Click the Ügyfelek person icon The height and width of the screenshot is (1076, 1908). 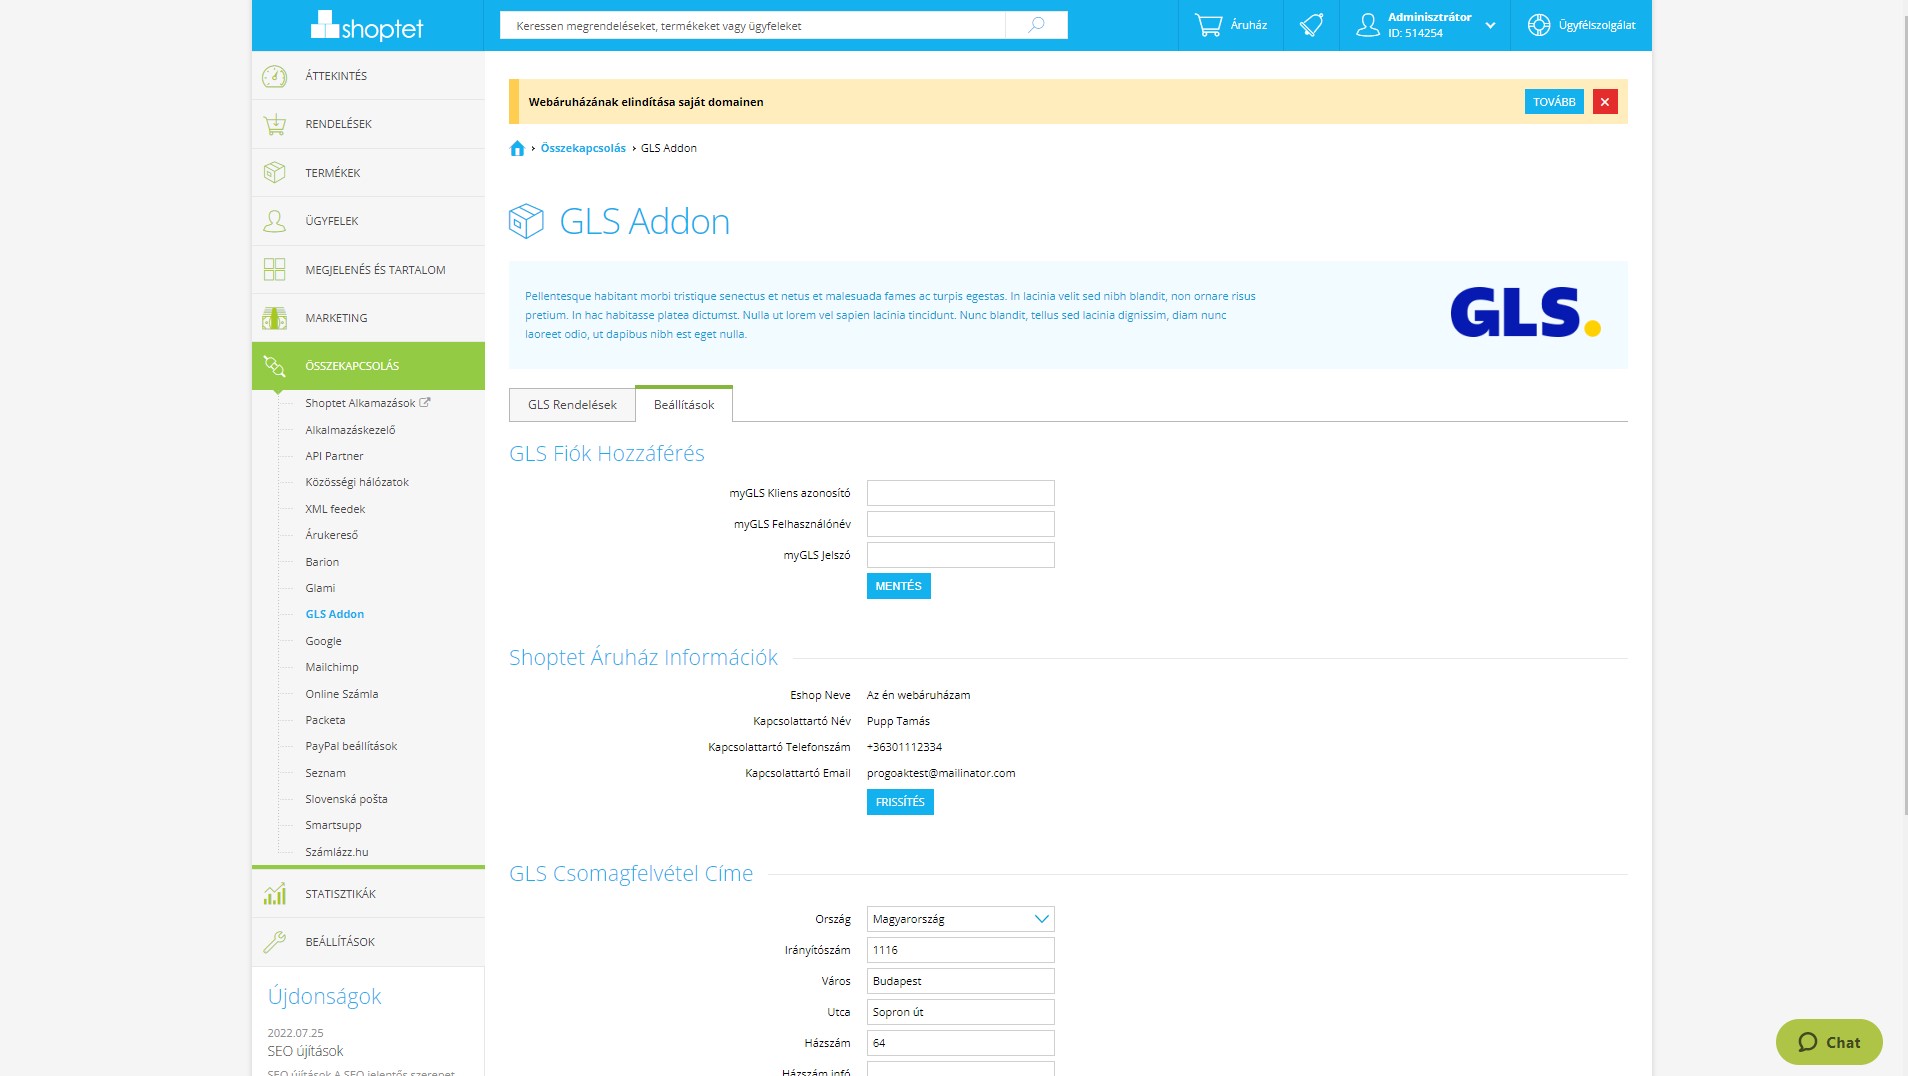pyautogui.click(x=274, y=221)
